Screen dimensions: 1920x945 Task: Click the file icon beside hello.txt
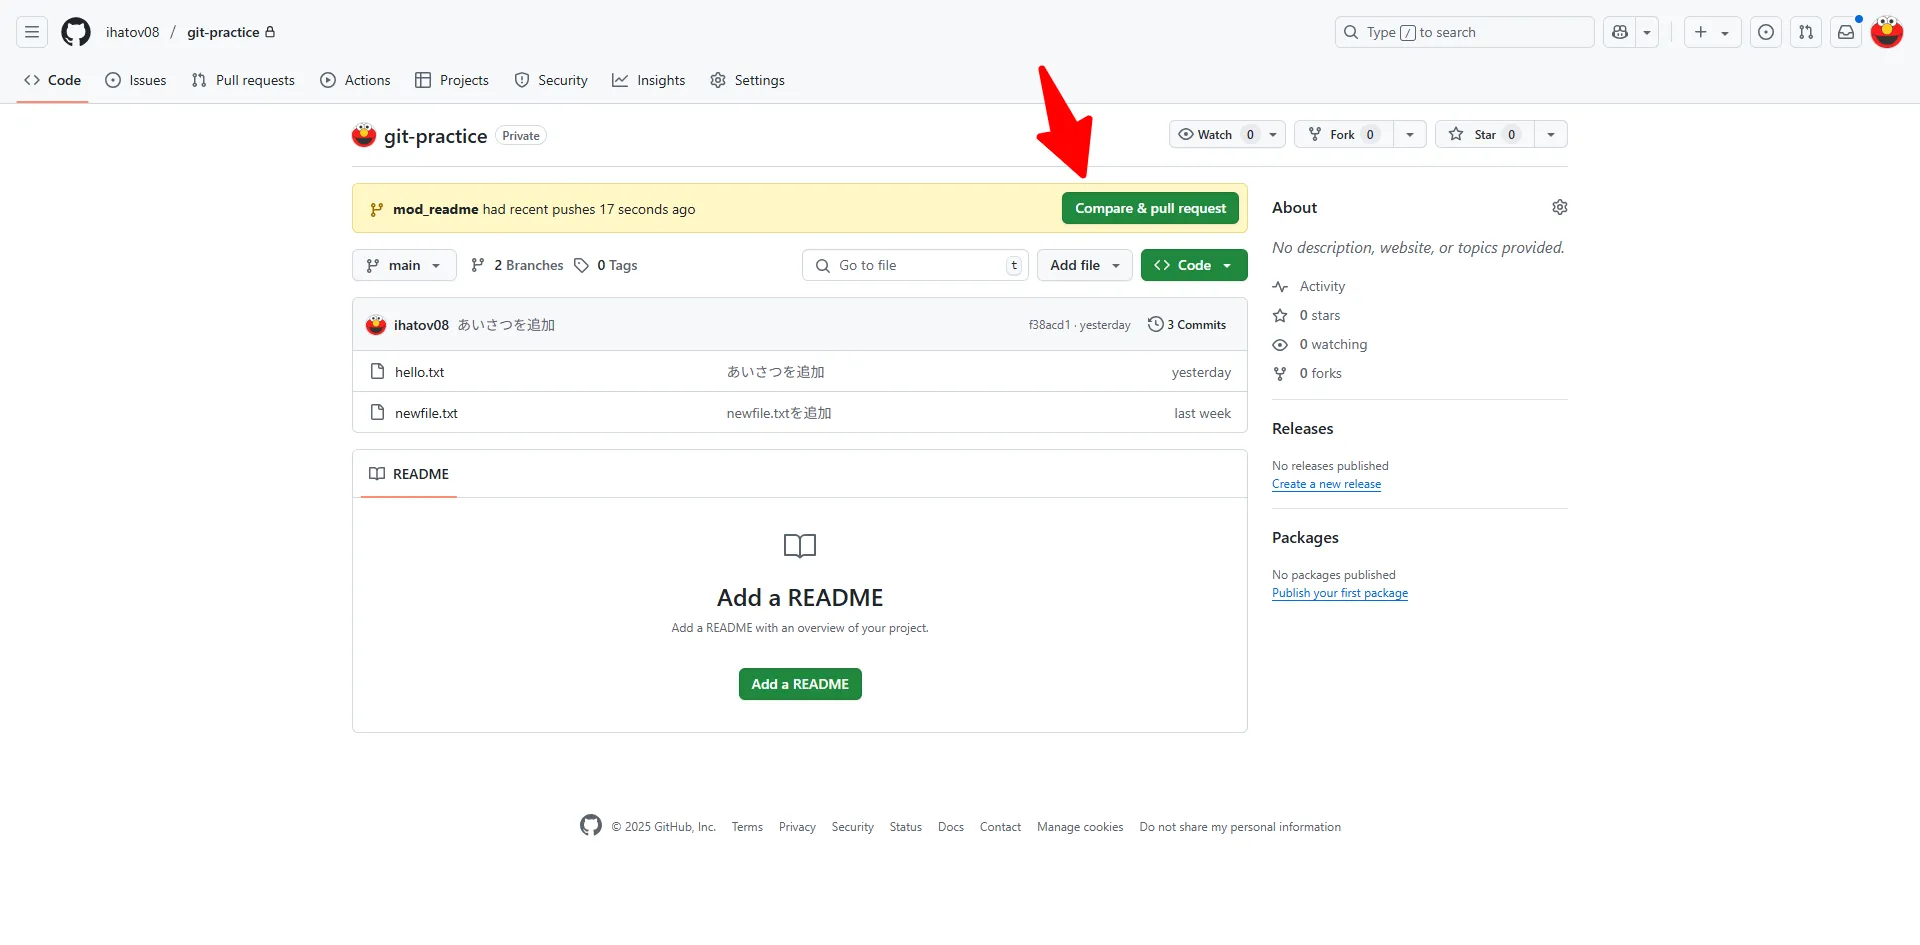click(377, 371)
